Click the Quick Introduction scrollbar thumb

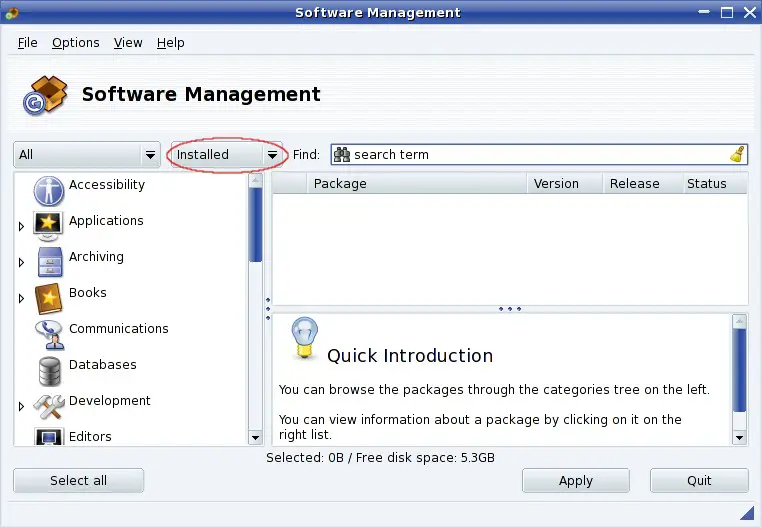pyautogui.click(x=739, y=370)
